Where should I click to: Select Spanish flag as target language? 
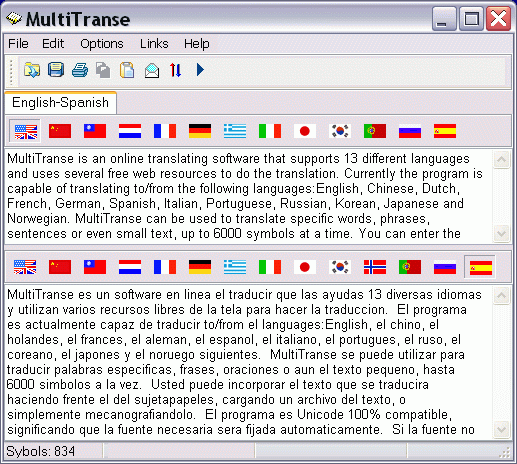click(x=480, y=267)
